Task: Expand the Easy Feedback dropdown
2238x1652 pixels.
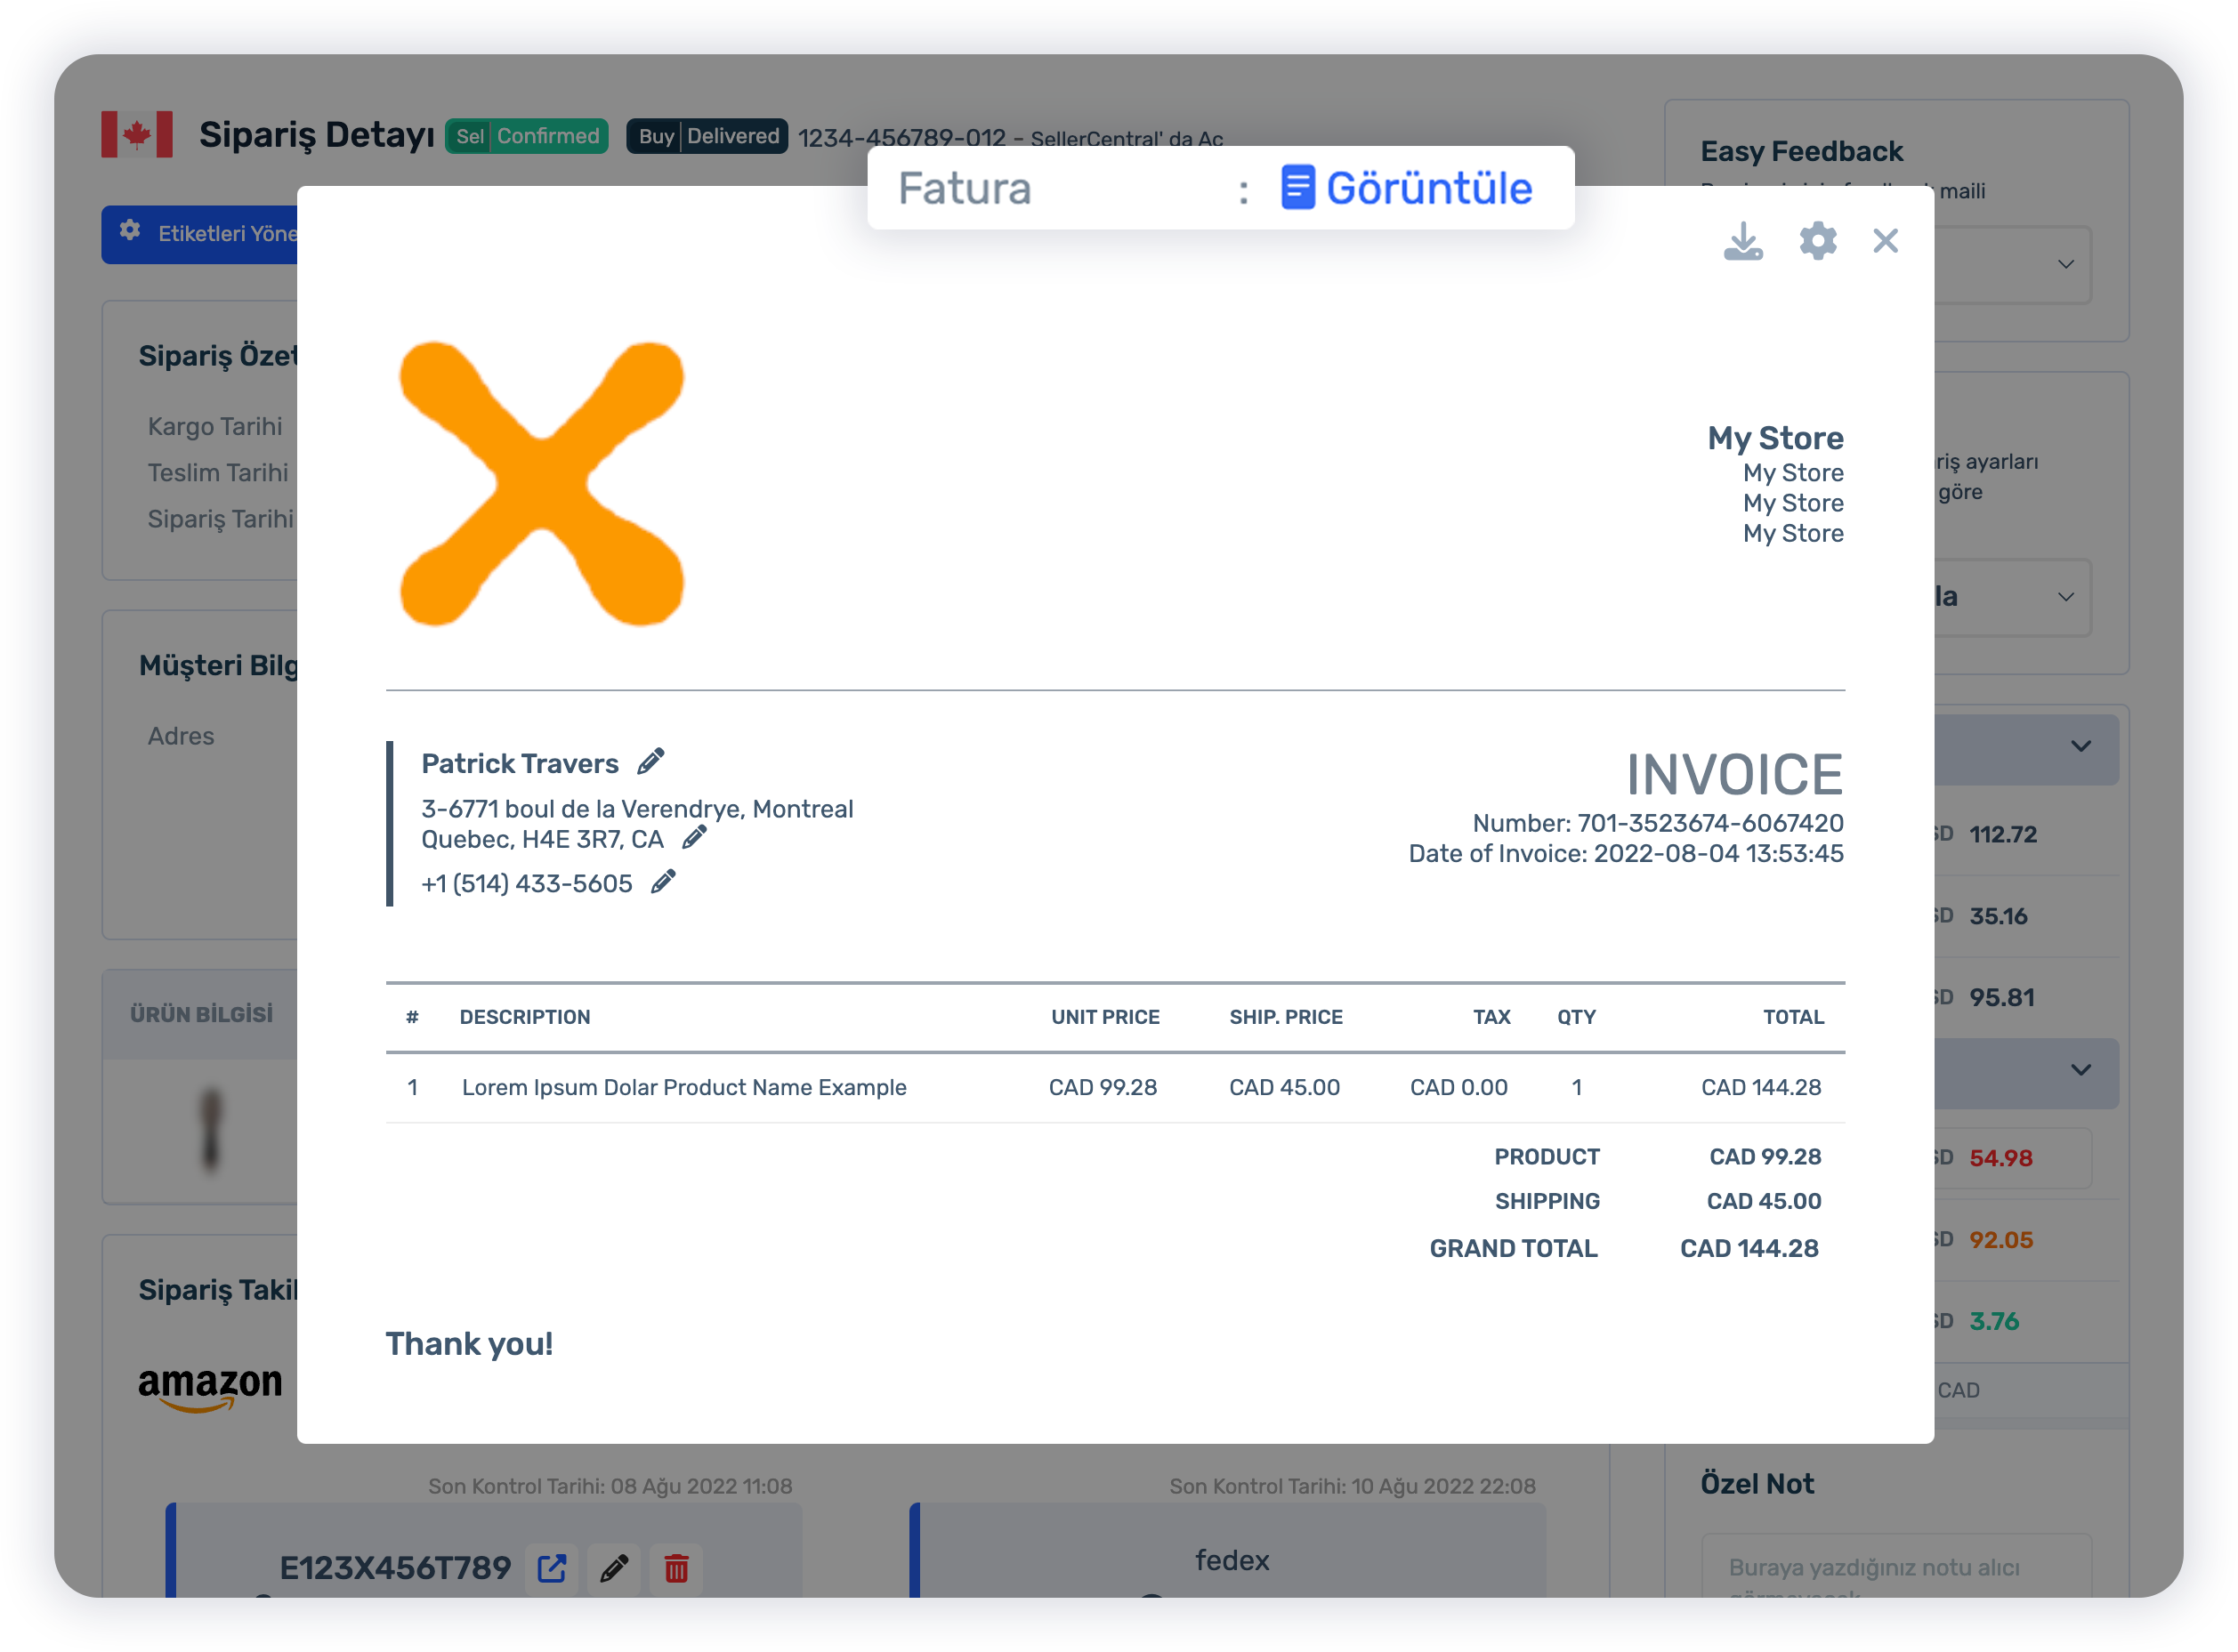Action: 2065,265
